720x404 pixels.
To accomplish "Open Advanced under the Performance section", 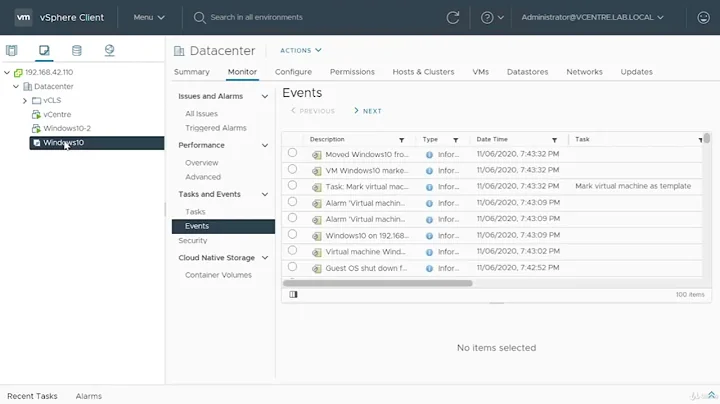I will coord(203,177).
